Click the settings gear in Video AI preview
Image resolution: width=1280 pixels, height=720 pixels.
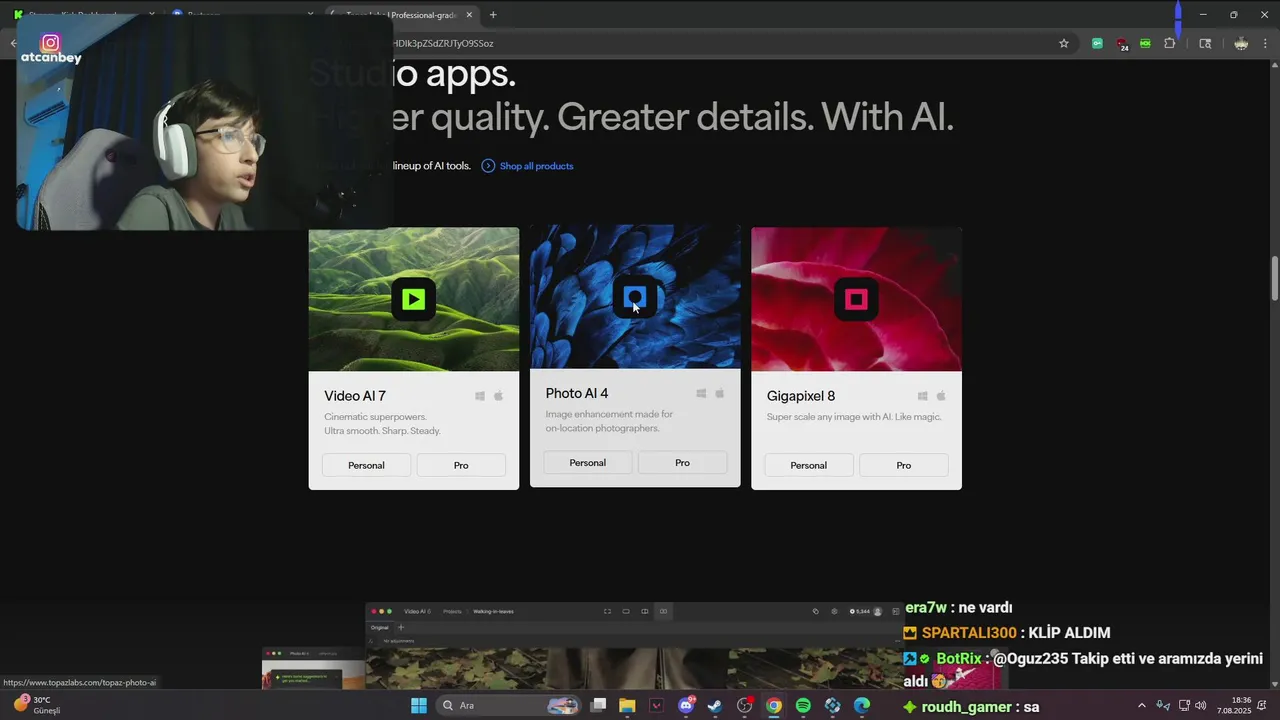coord(834,611)
